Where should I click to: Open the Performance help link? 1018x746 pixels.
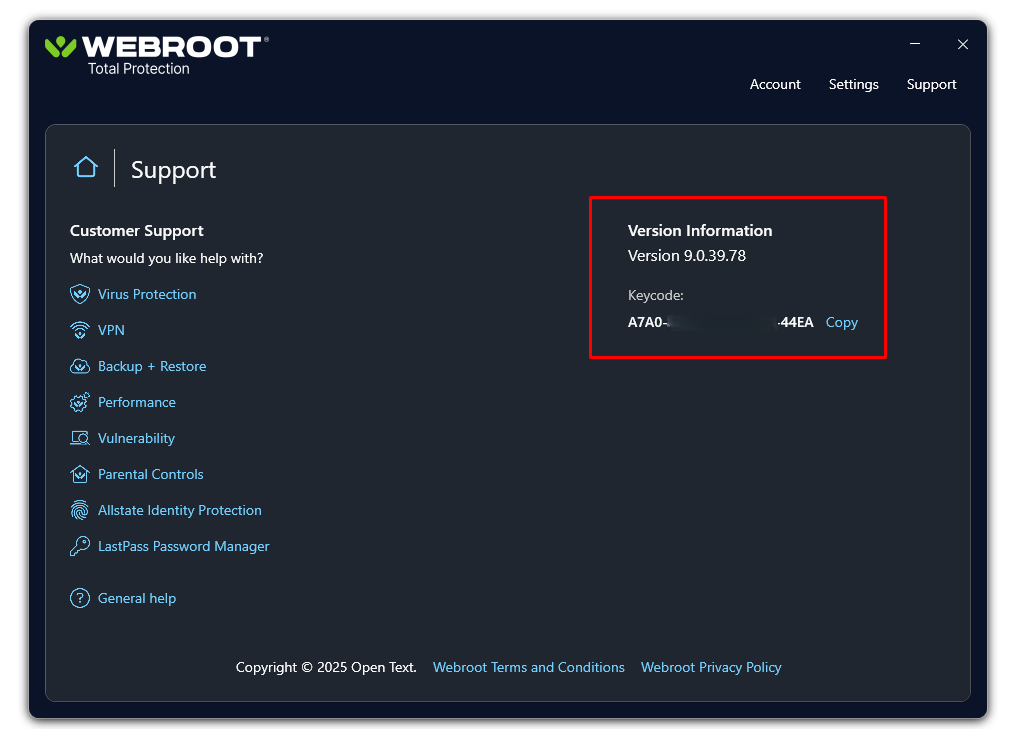pyautogui.click(x=137, y=403)
